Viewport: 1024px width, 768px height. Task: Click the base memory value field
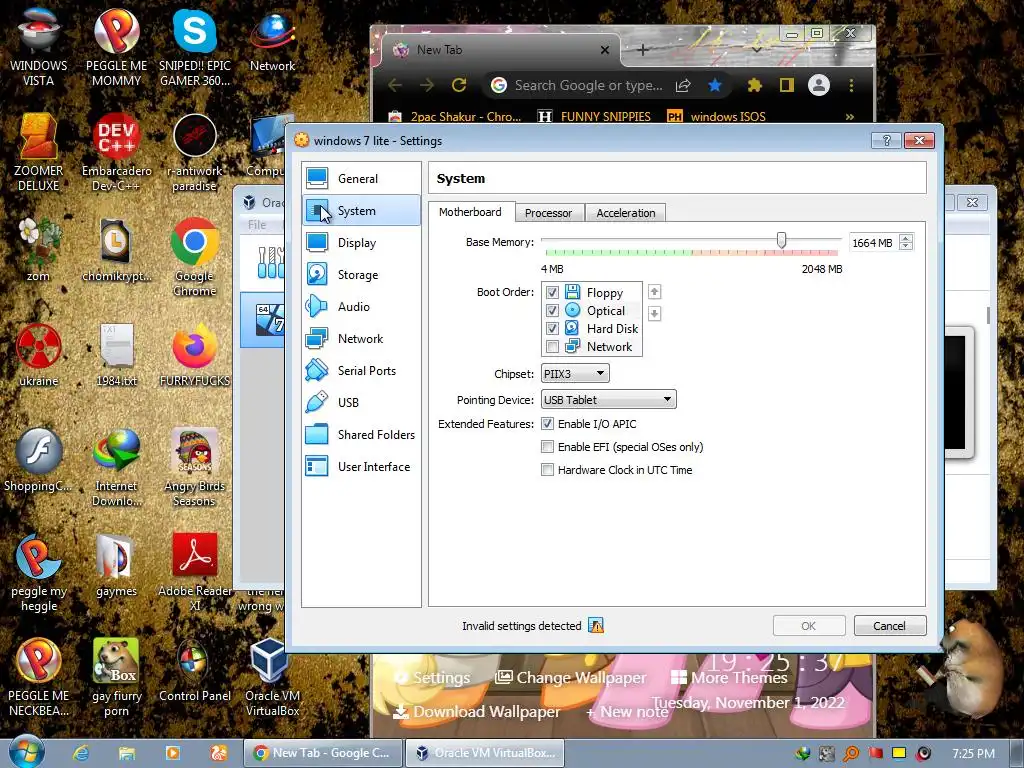pos(873,243)
